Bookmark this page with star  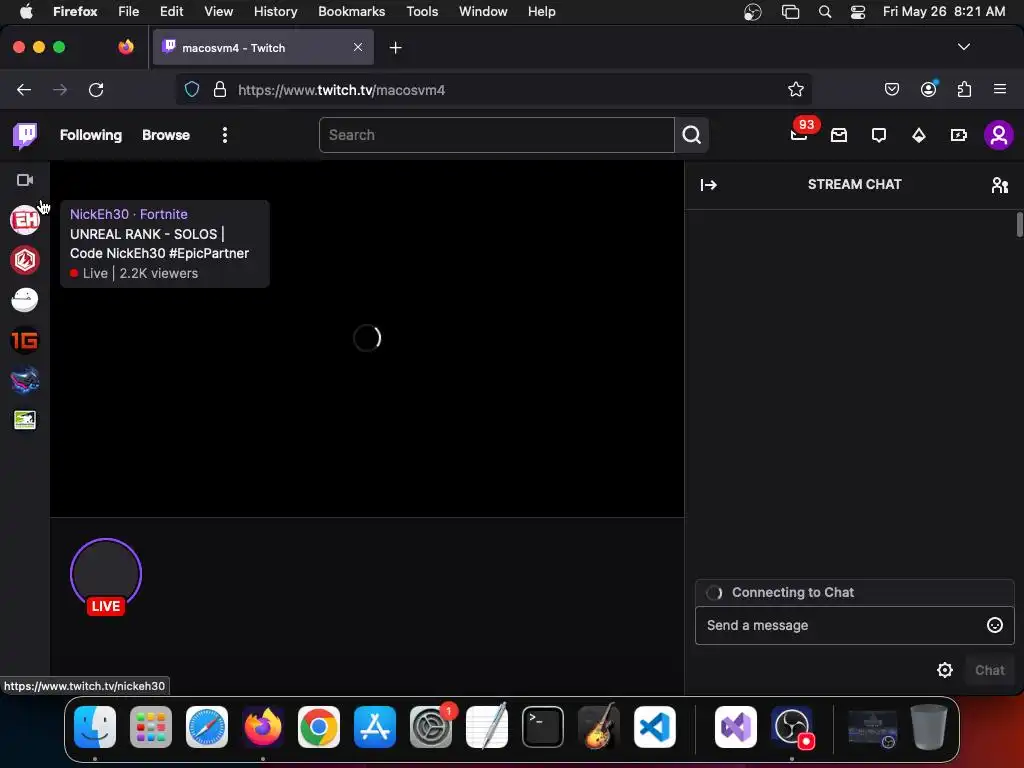[x=795, y=89]
